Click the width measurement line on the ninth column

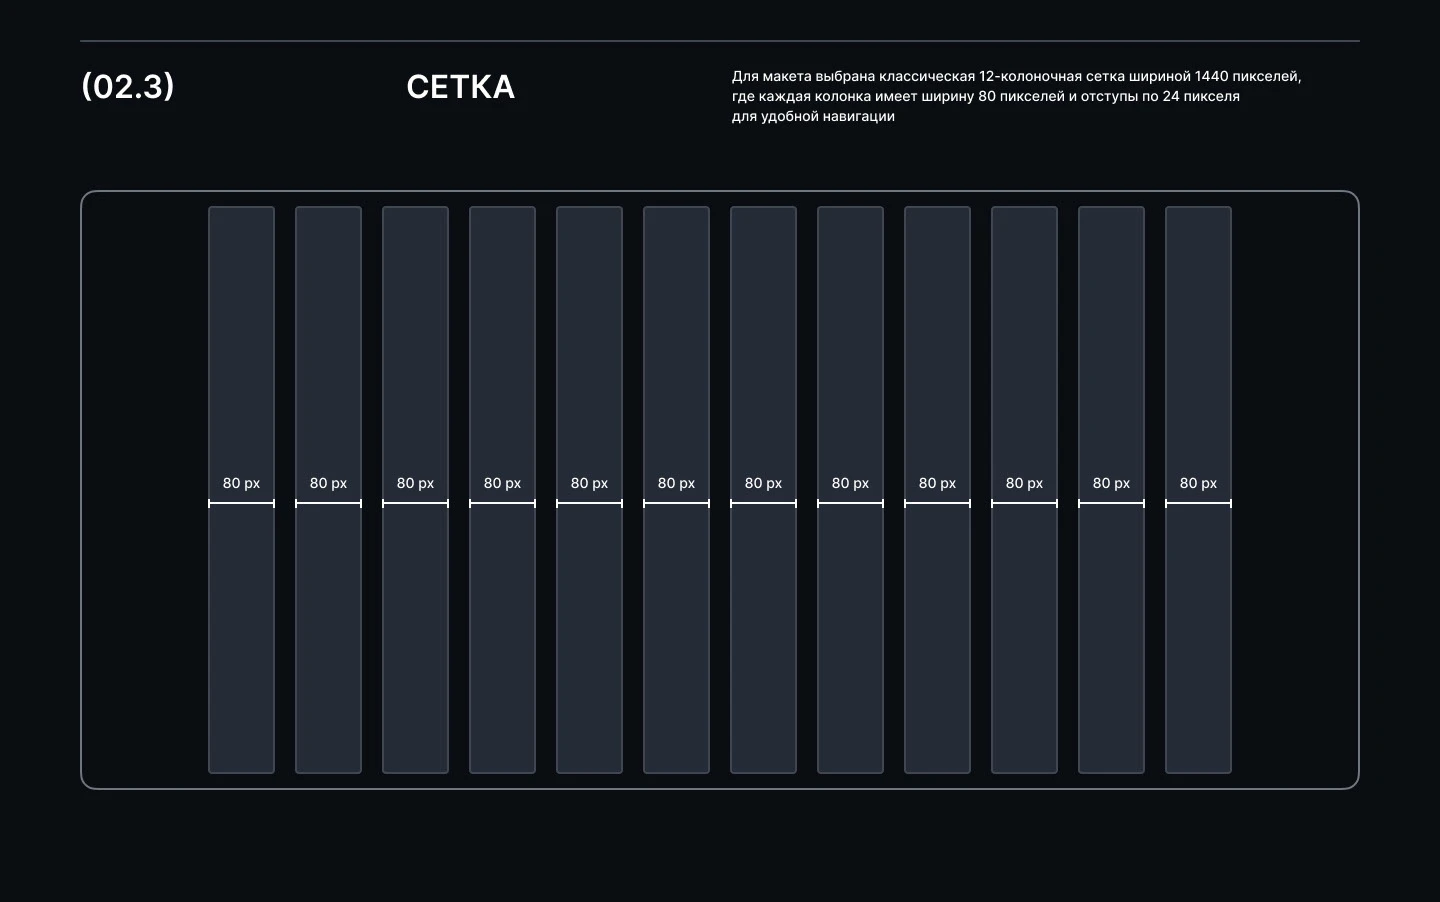(x=937, y=503)
